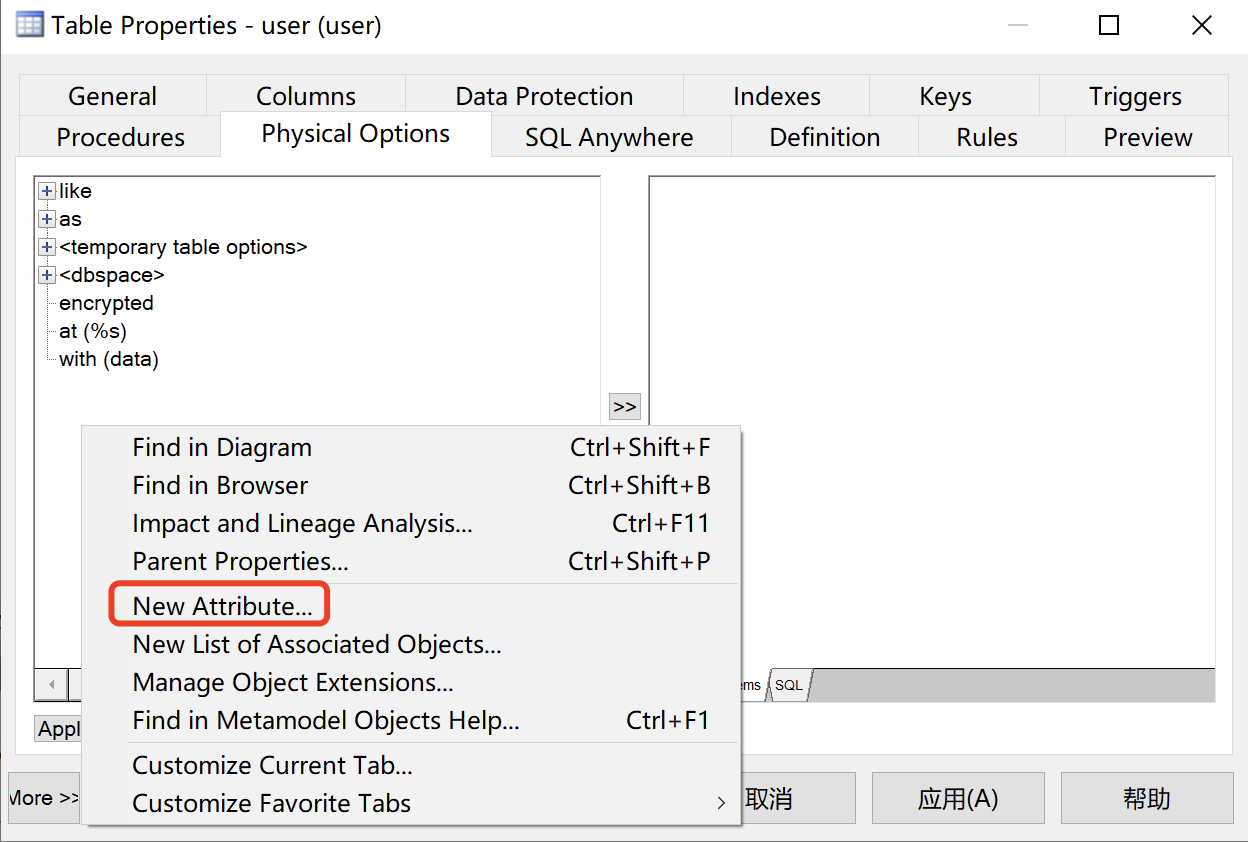Click the 应用(A) apply button
Image resolution: width=1248 pixels, height=842 pixels.
[x=957, y=798]
